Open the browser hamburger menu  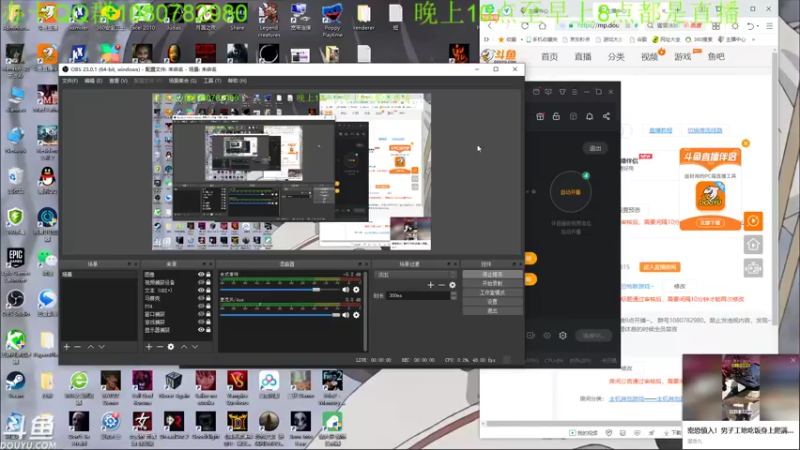pos(769,26)
